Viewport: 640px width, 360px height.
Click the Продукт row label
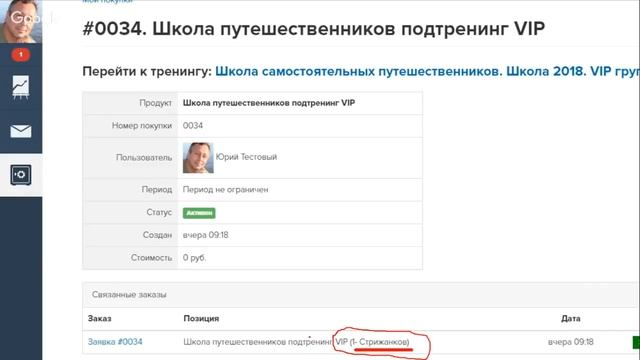point(156,103)
